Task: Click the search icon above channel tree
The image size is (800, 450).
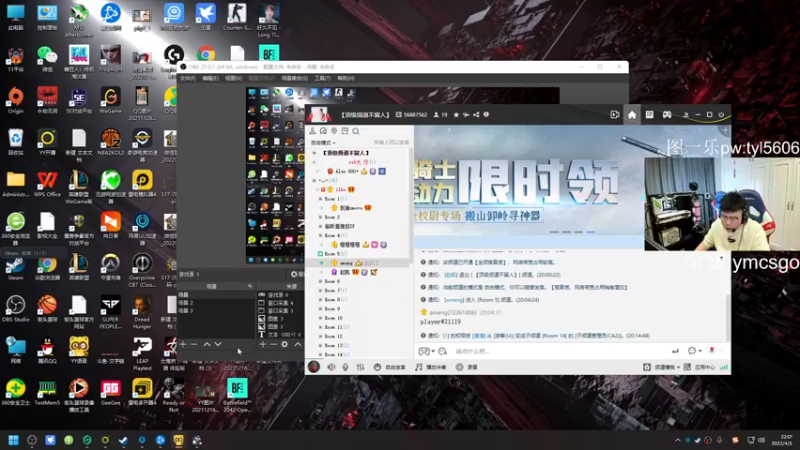Action: click(x=356, y=131)
